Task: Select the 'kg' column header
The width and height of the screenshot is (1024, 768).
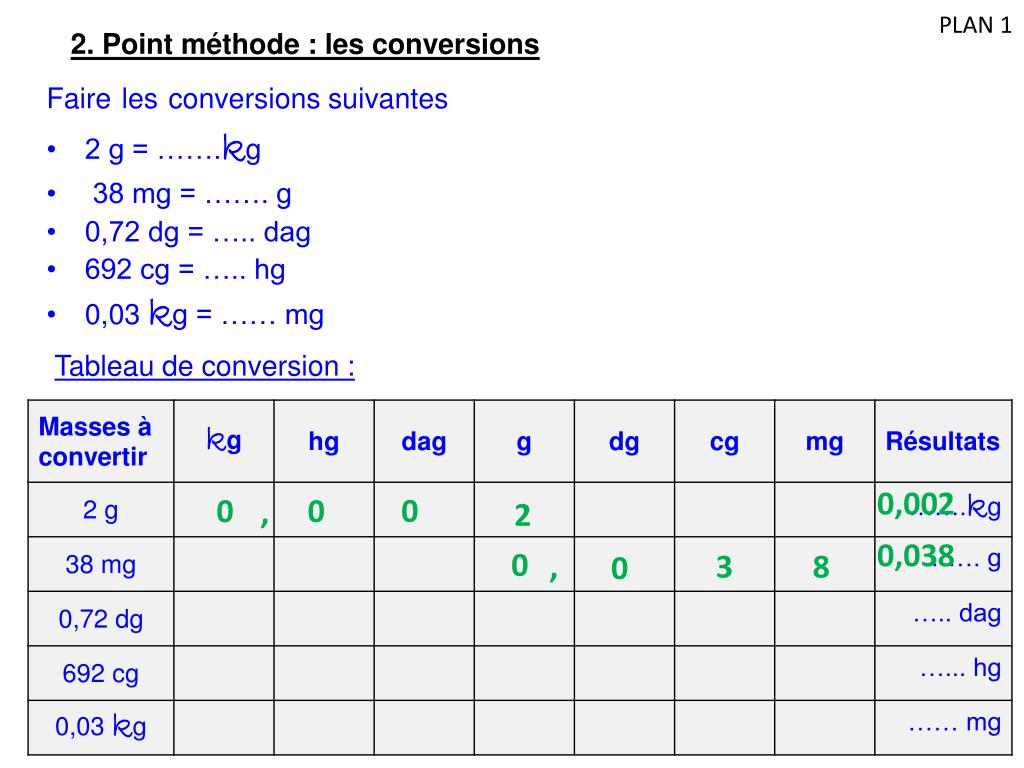Action: (224, 441)
